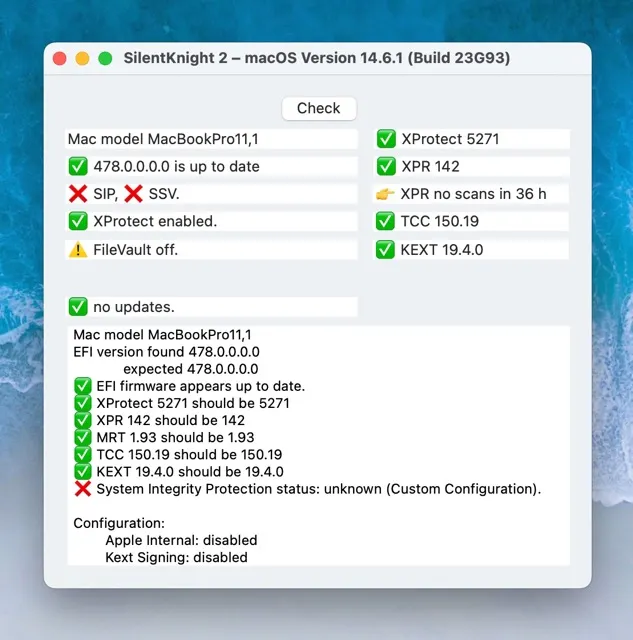Click checkmark beside 'MRT 1.93 should be 1.93'

click(x=83, y=438)
